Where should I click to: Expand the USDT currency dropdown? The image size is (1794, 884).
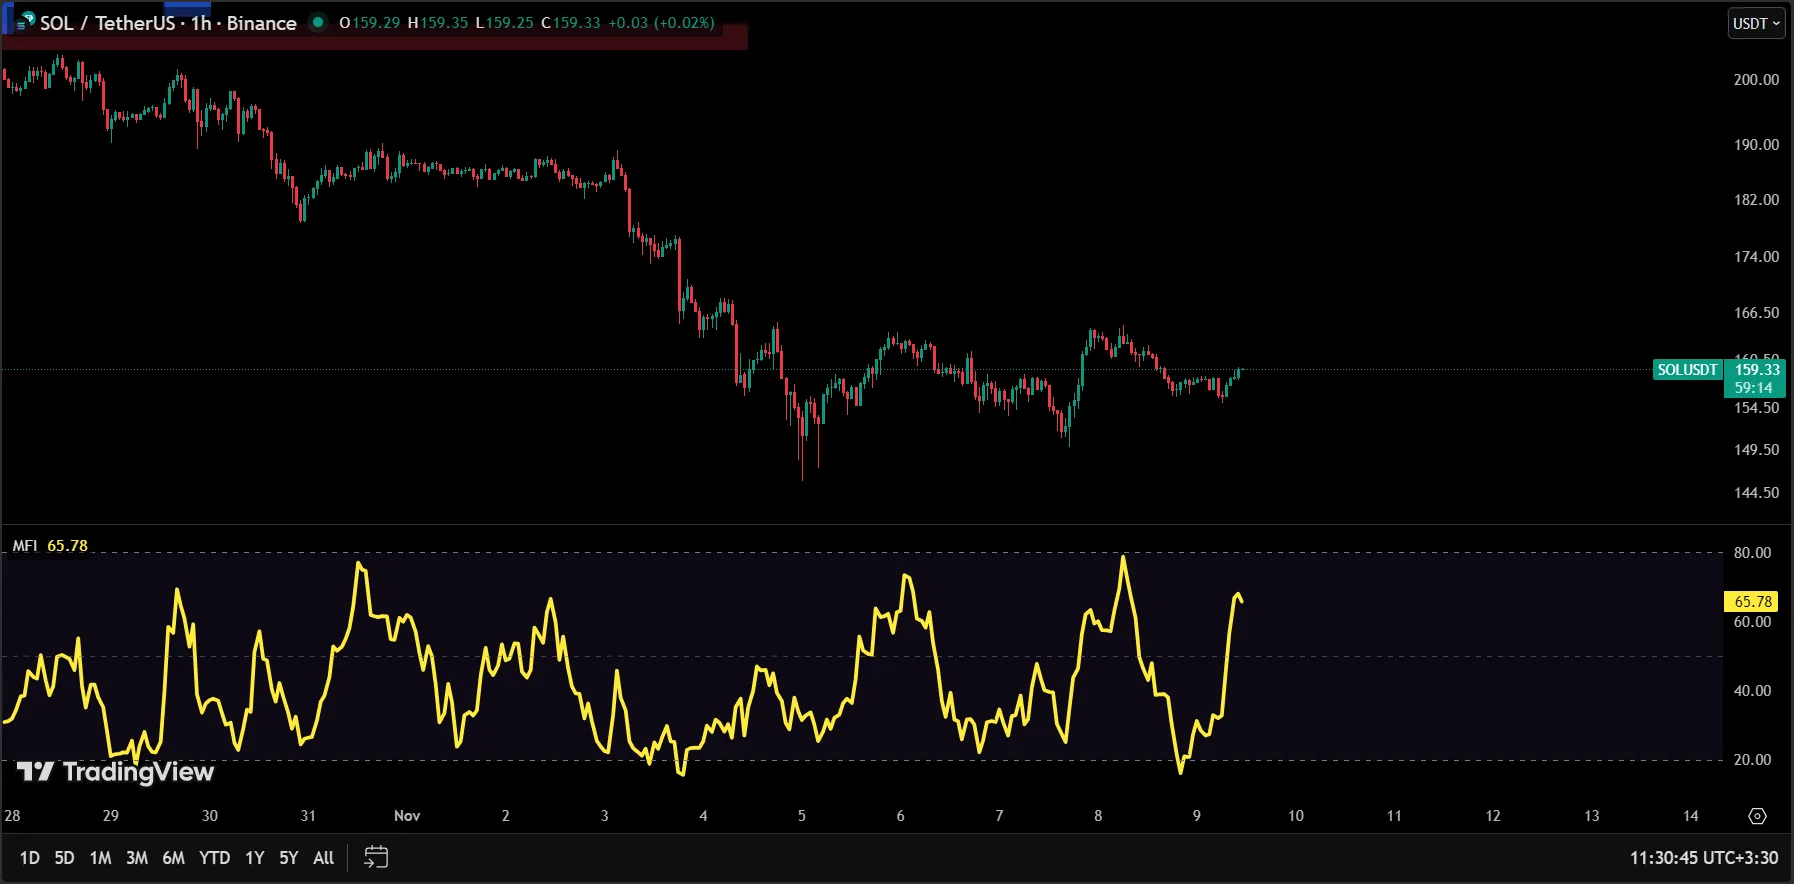(1757, 23)
